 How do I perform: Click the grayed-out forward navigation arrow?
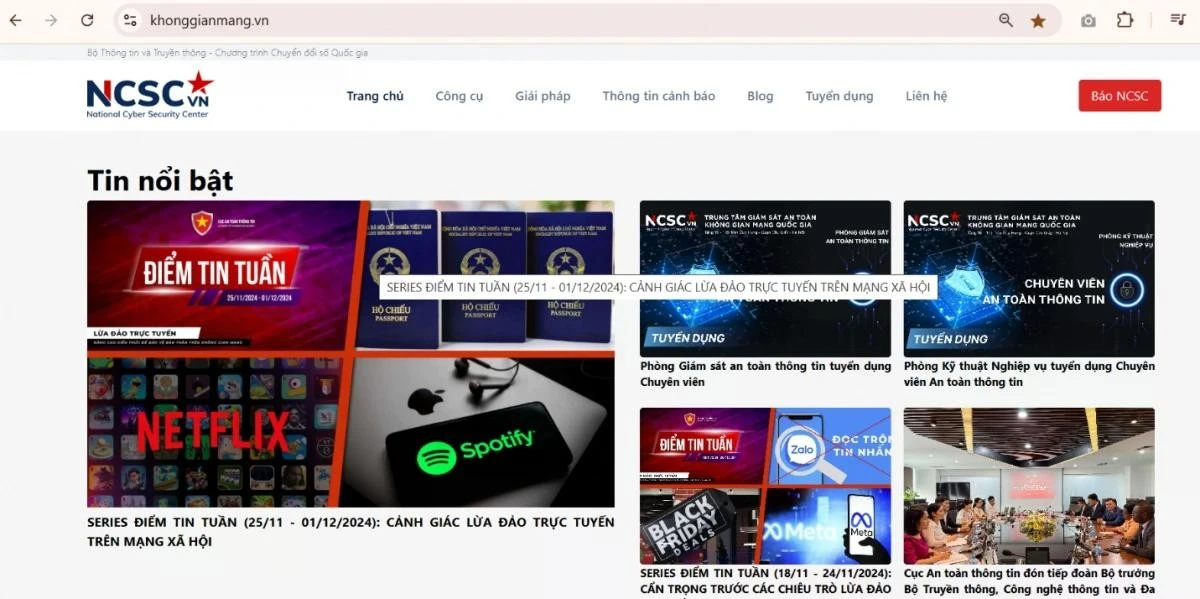coord(50,20)
